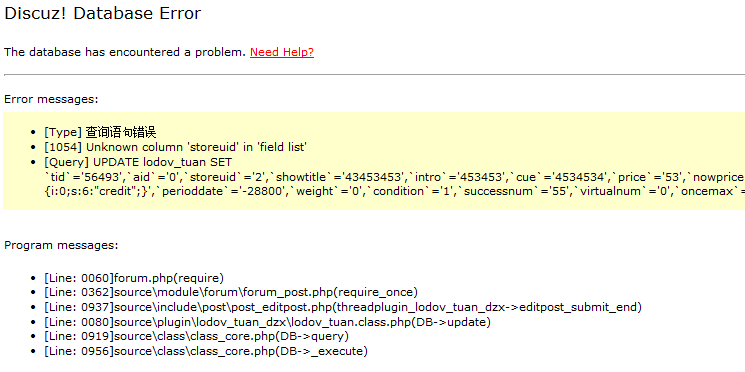The image size is (745, 372).
Task: Click the post_editpost.php trace line
Action: 343,307
